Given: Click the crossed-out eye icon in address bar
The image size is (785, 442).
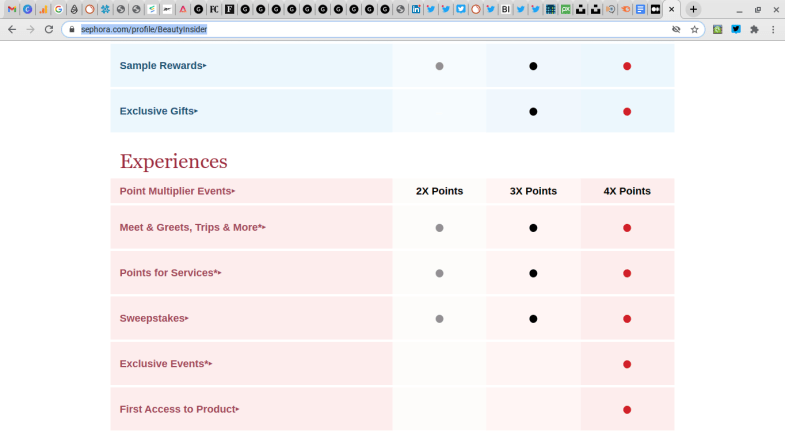Looking at the screenshot, I should coord(676,30).
